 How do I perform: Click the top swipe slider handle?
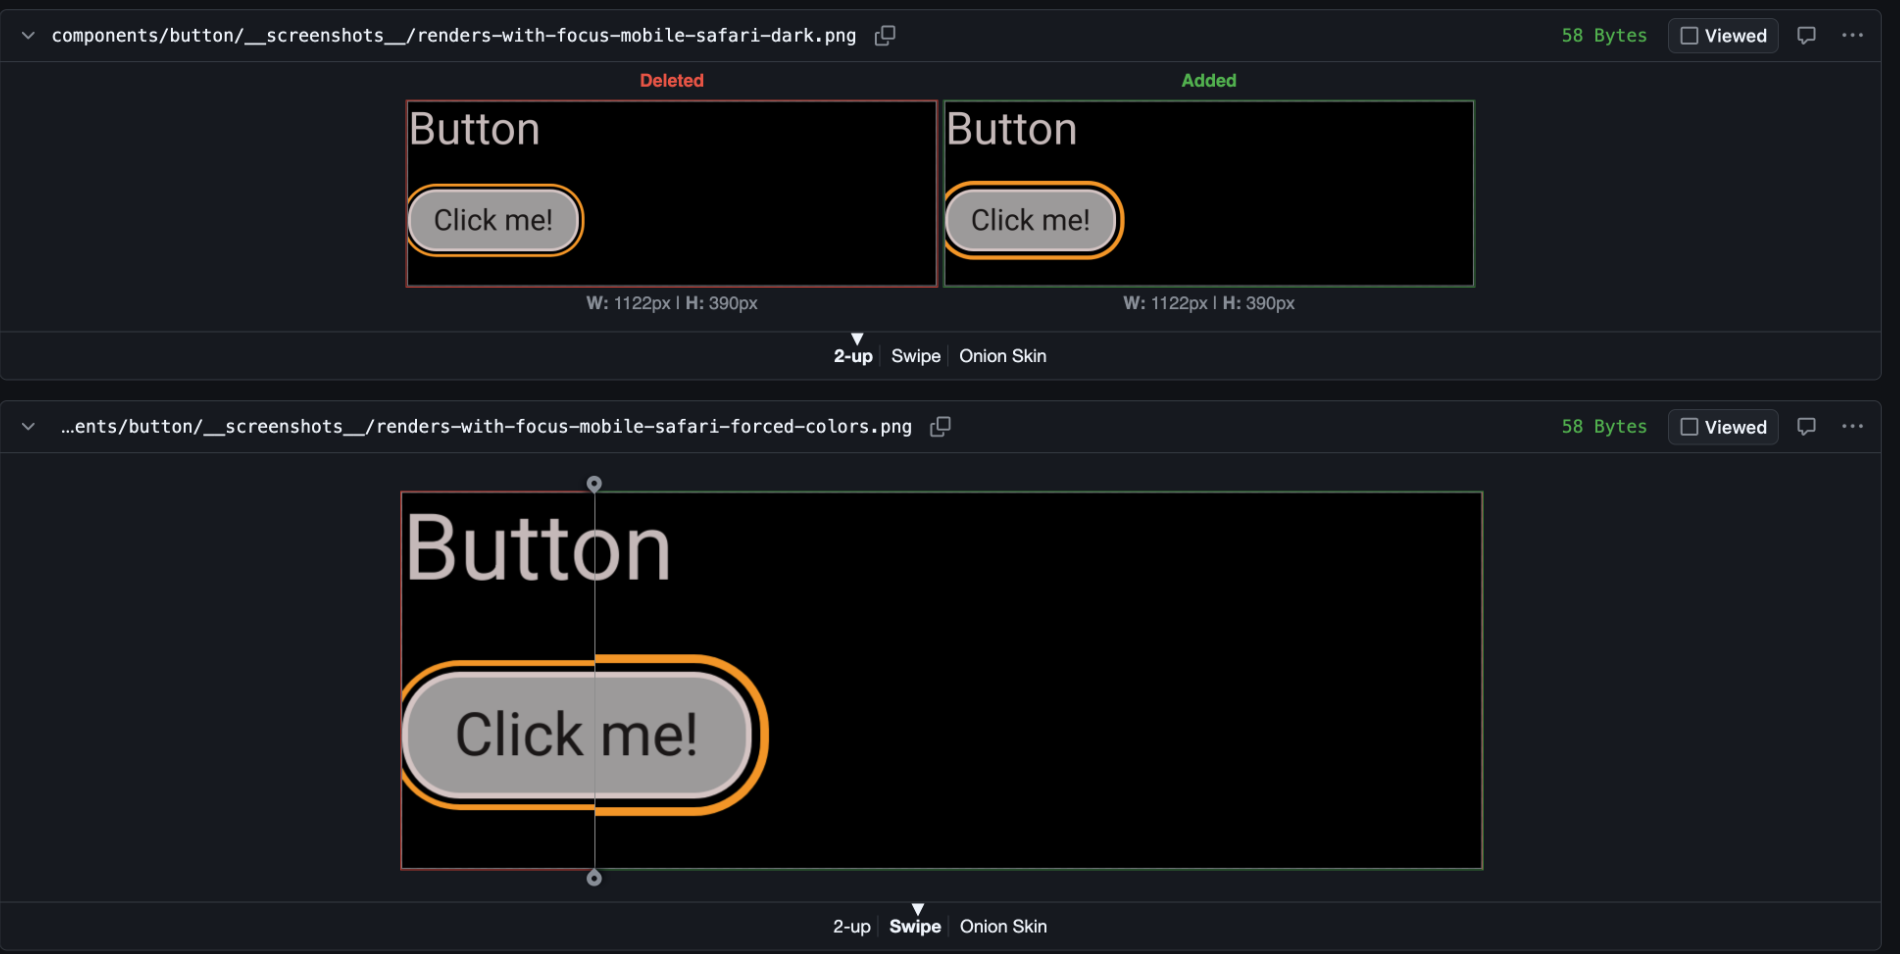(x=594, y=484)
